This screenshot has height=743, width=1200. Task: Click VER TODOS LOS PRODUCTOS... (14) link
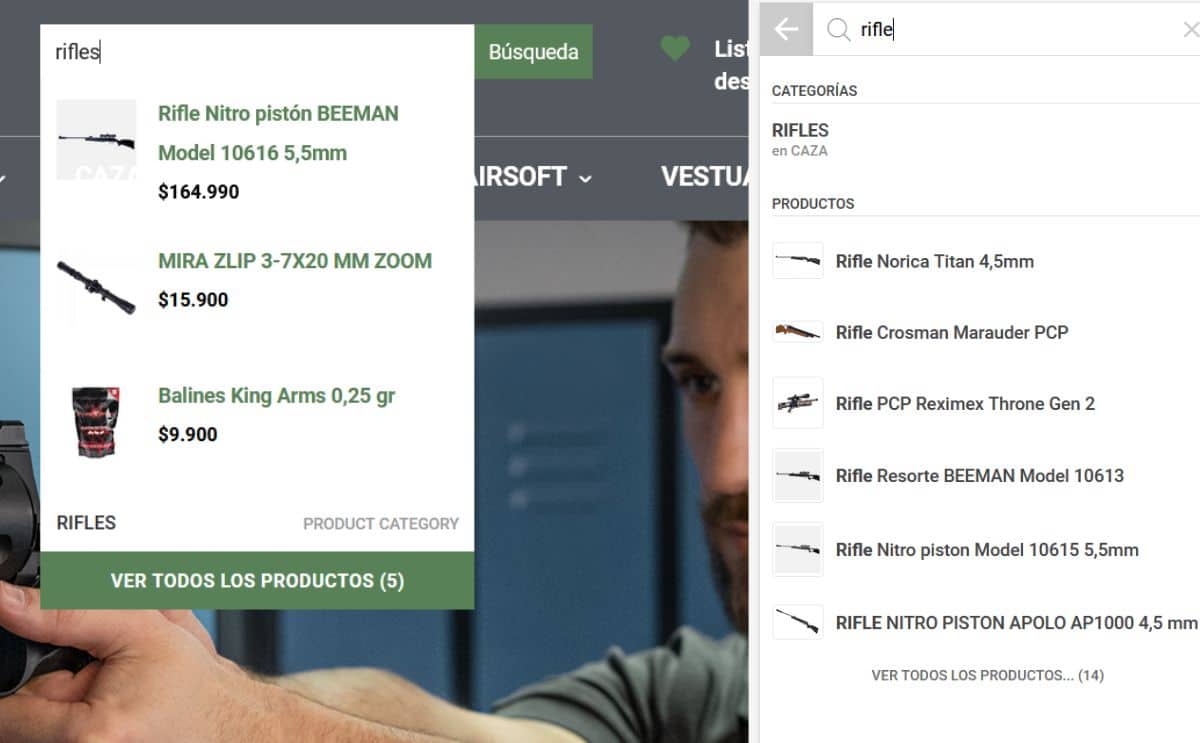tap(987, 675)
